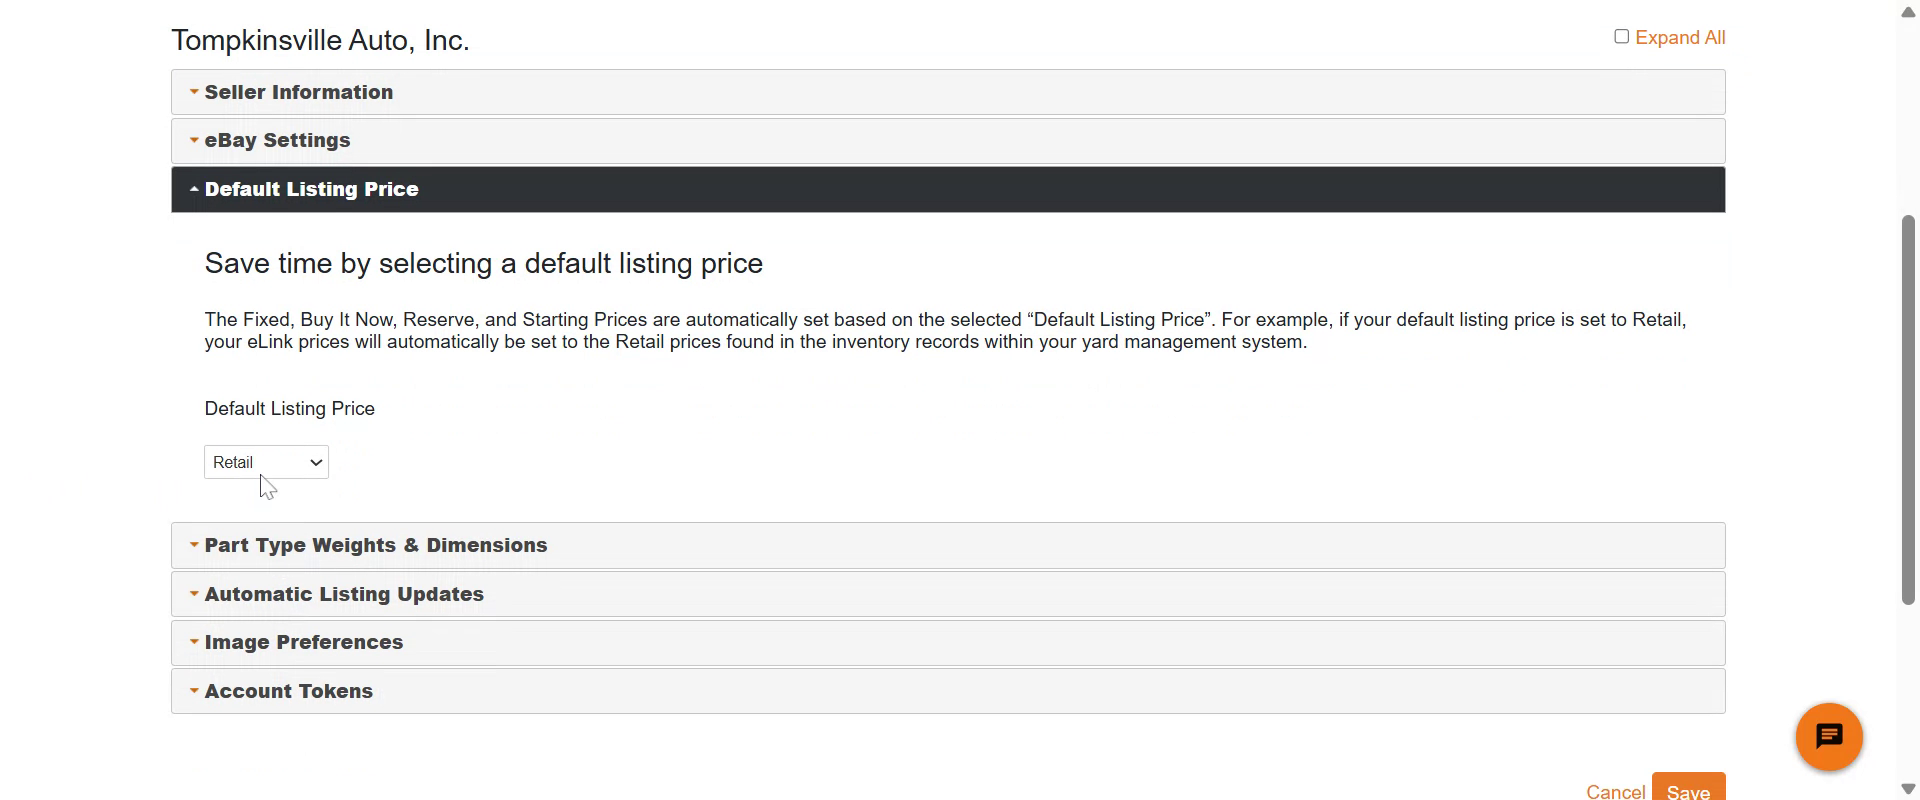The image size is (1920, 800).
Task: Expand the Account Tokens section
Action: (x=289, y=691)
